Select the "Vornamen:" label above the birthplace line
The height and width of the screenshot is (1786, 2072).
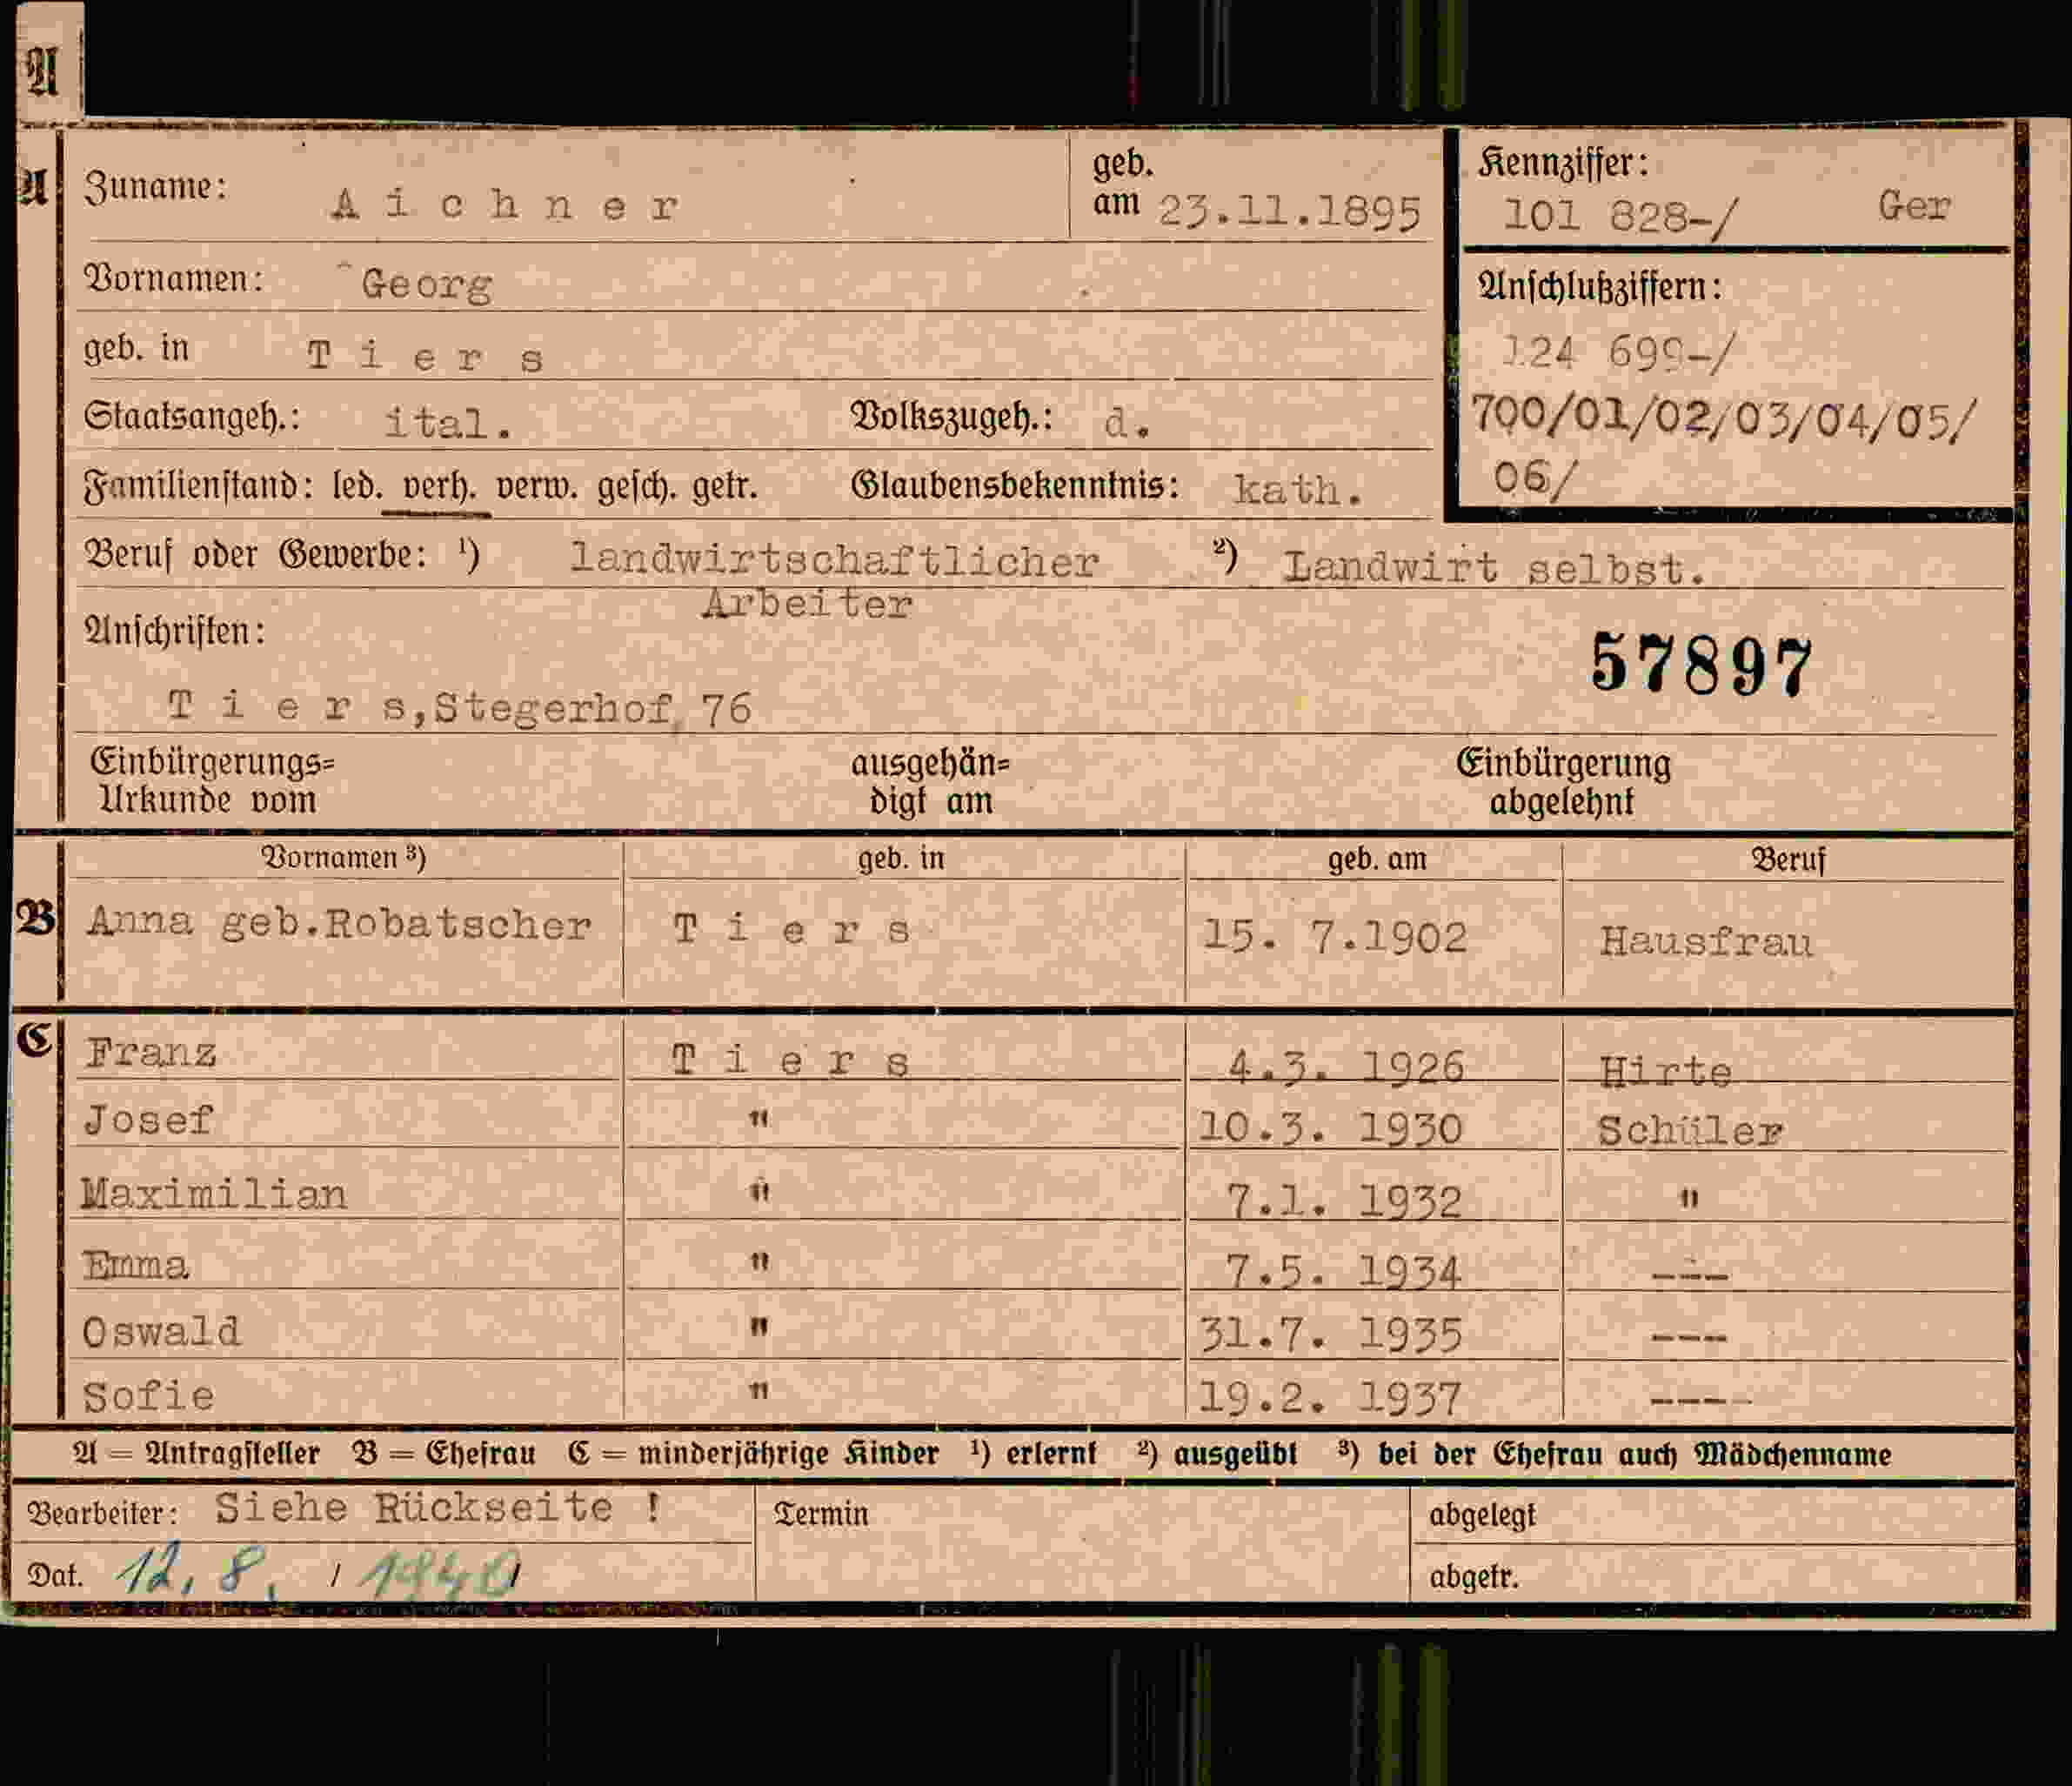173,278
